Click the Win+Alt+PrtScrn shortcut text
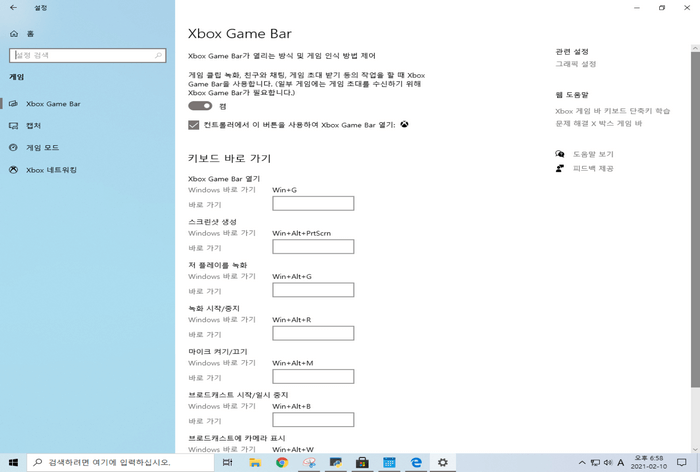This screenshot has height=472, width=700. point(301,233)
